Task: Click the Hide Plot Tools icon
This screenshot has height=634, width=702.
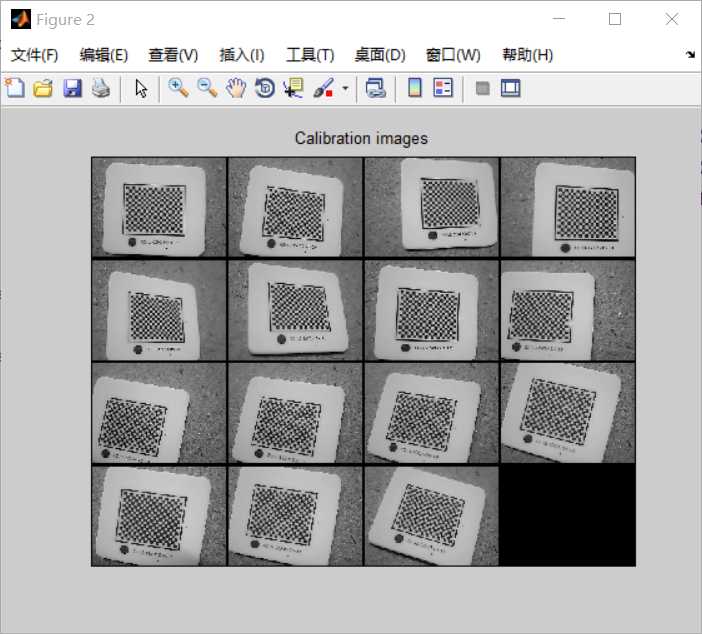Action: point(482,88)
